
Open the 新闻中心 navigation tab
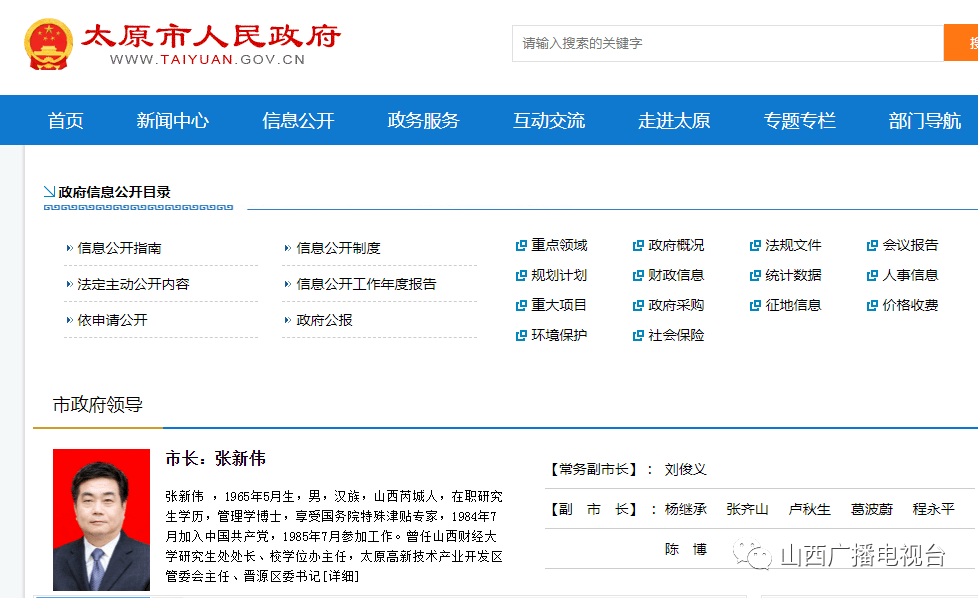coord(173,120)
